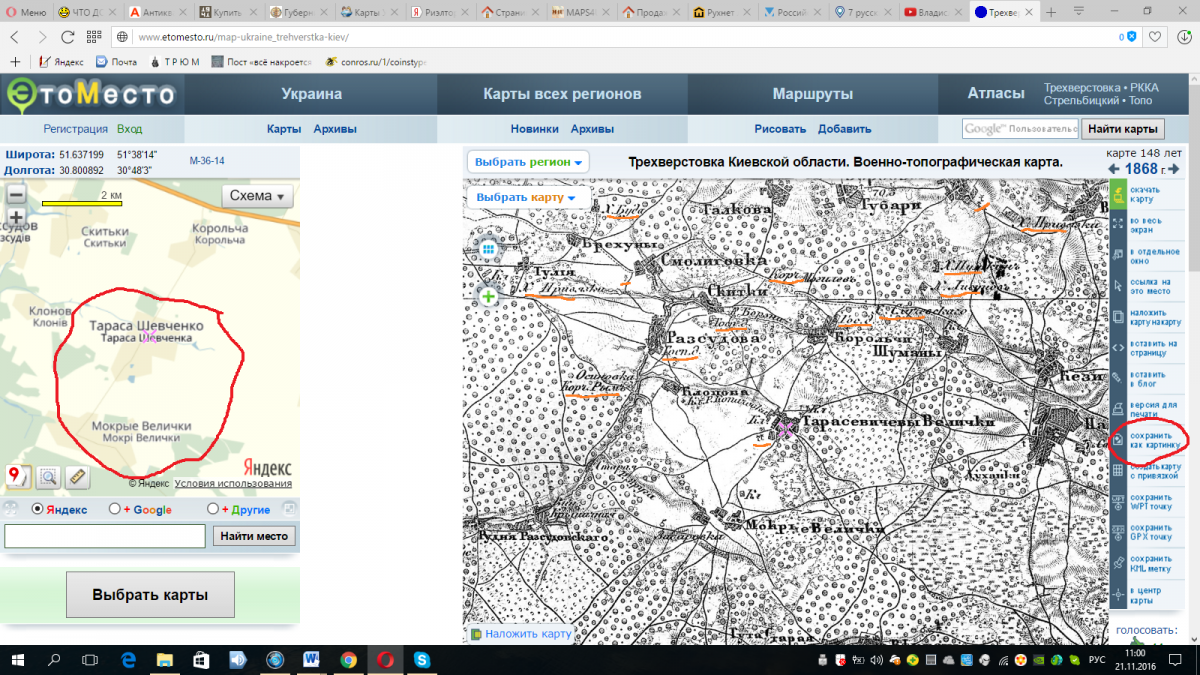Click the download map icon in right sidebar
The height and width of the screenshot is (675, 1200).
[1118, 195]
